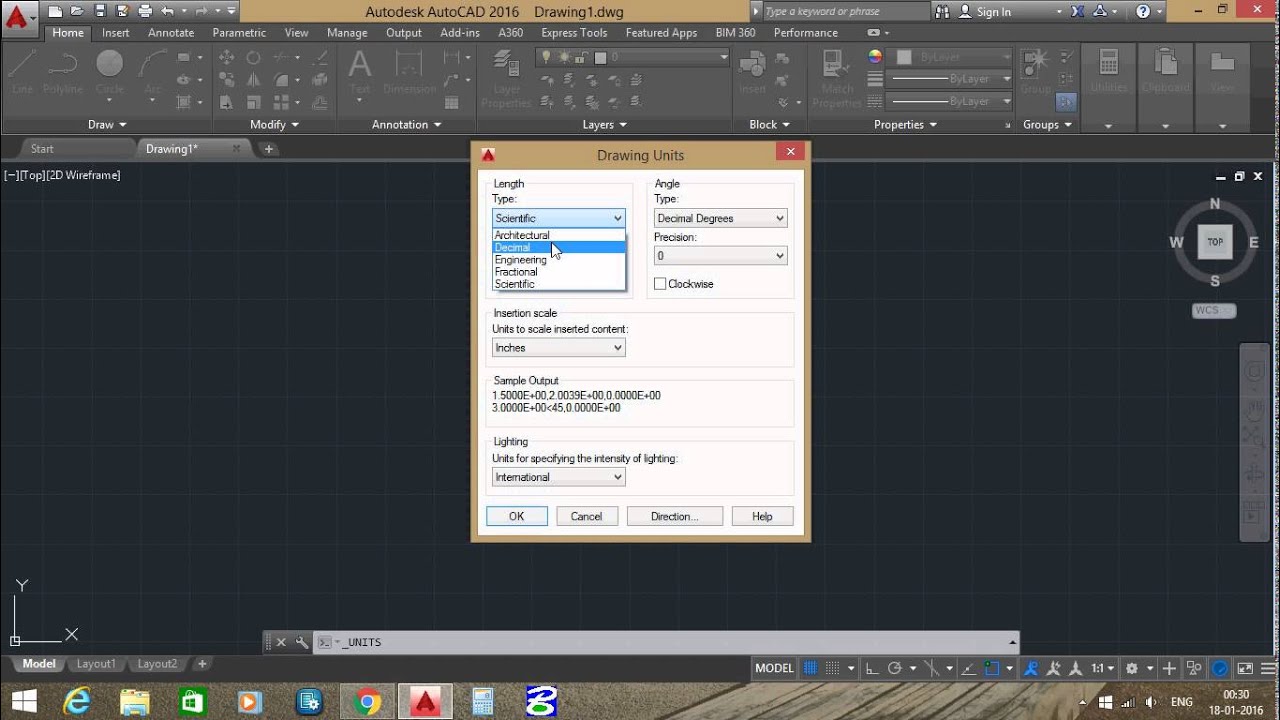
Task: Open the WCS coordinate system dropdown
Action: 1214,310
